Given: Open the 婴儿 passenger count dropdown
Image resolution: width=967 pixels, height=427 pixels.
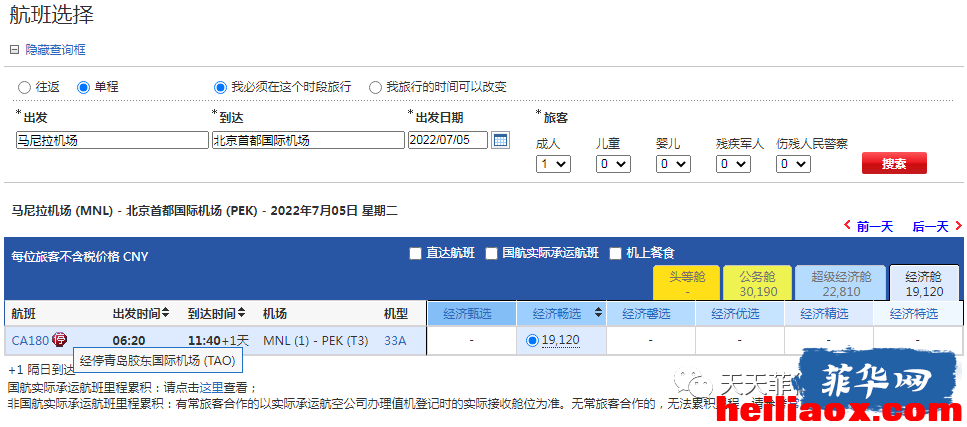Looking at the screenshot, I should (673, 164).
